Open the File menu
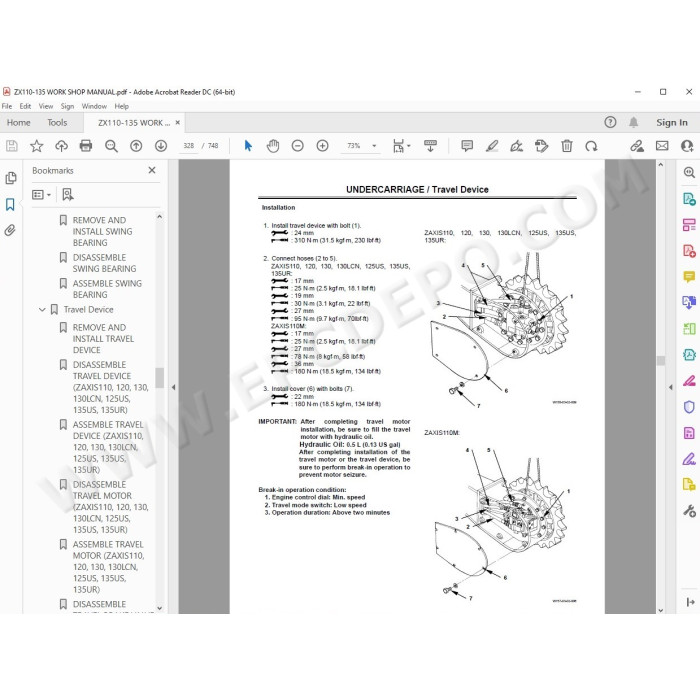 coord(7,106)
